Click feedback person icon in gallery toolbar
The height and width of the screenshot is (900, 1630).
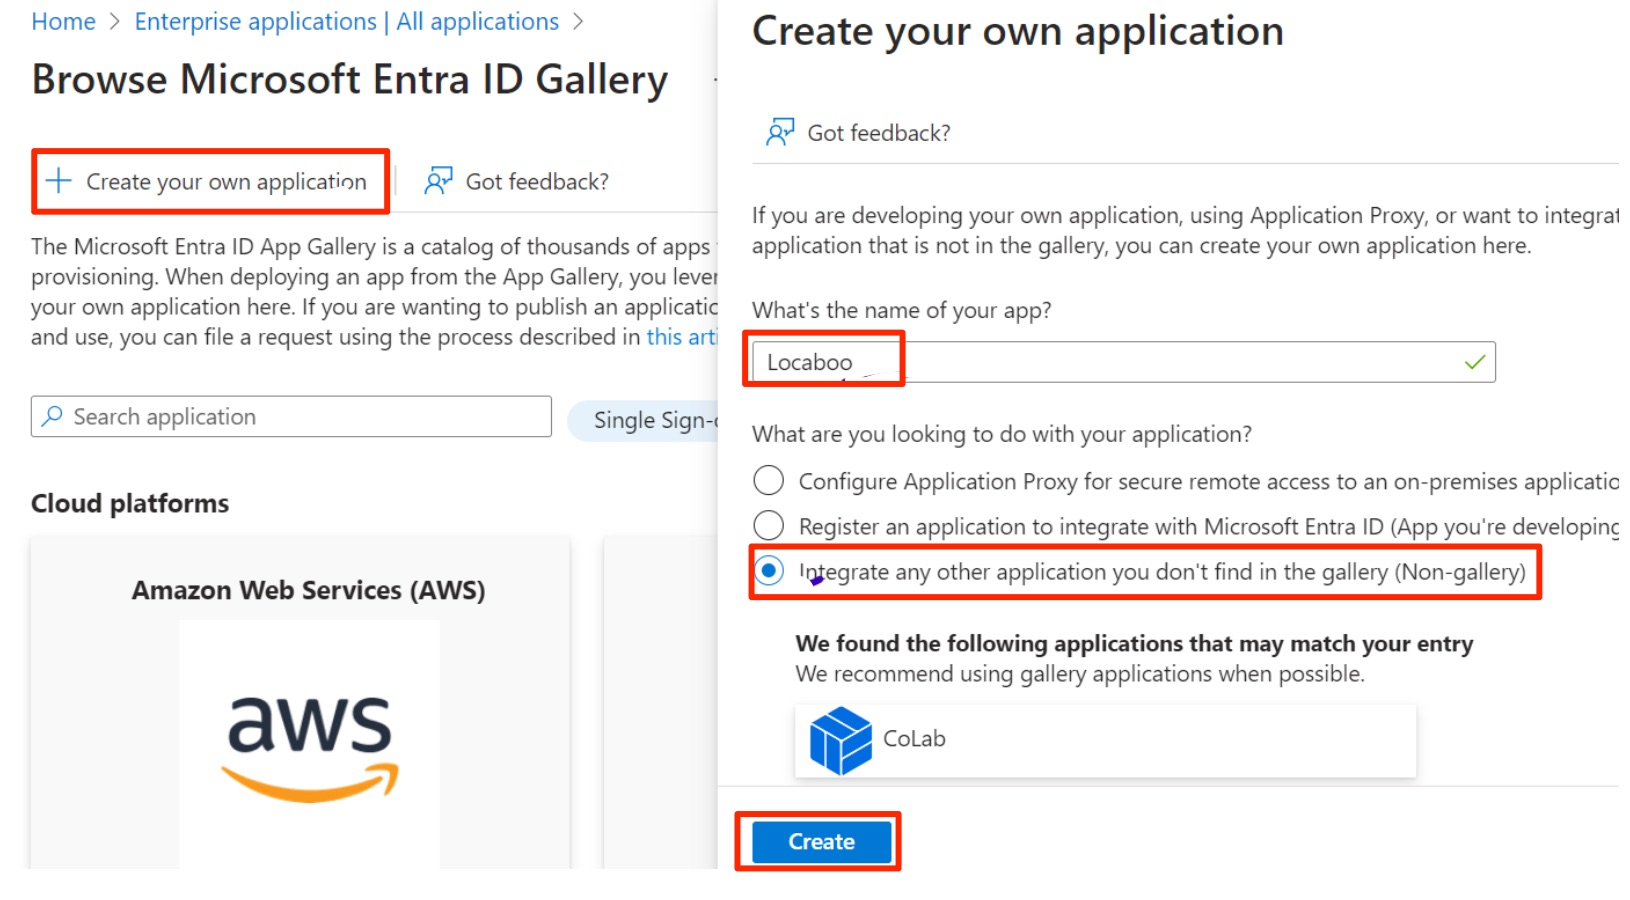coord(438,180)
